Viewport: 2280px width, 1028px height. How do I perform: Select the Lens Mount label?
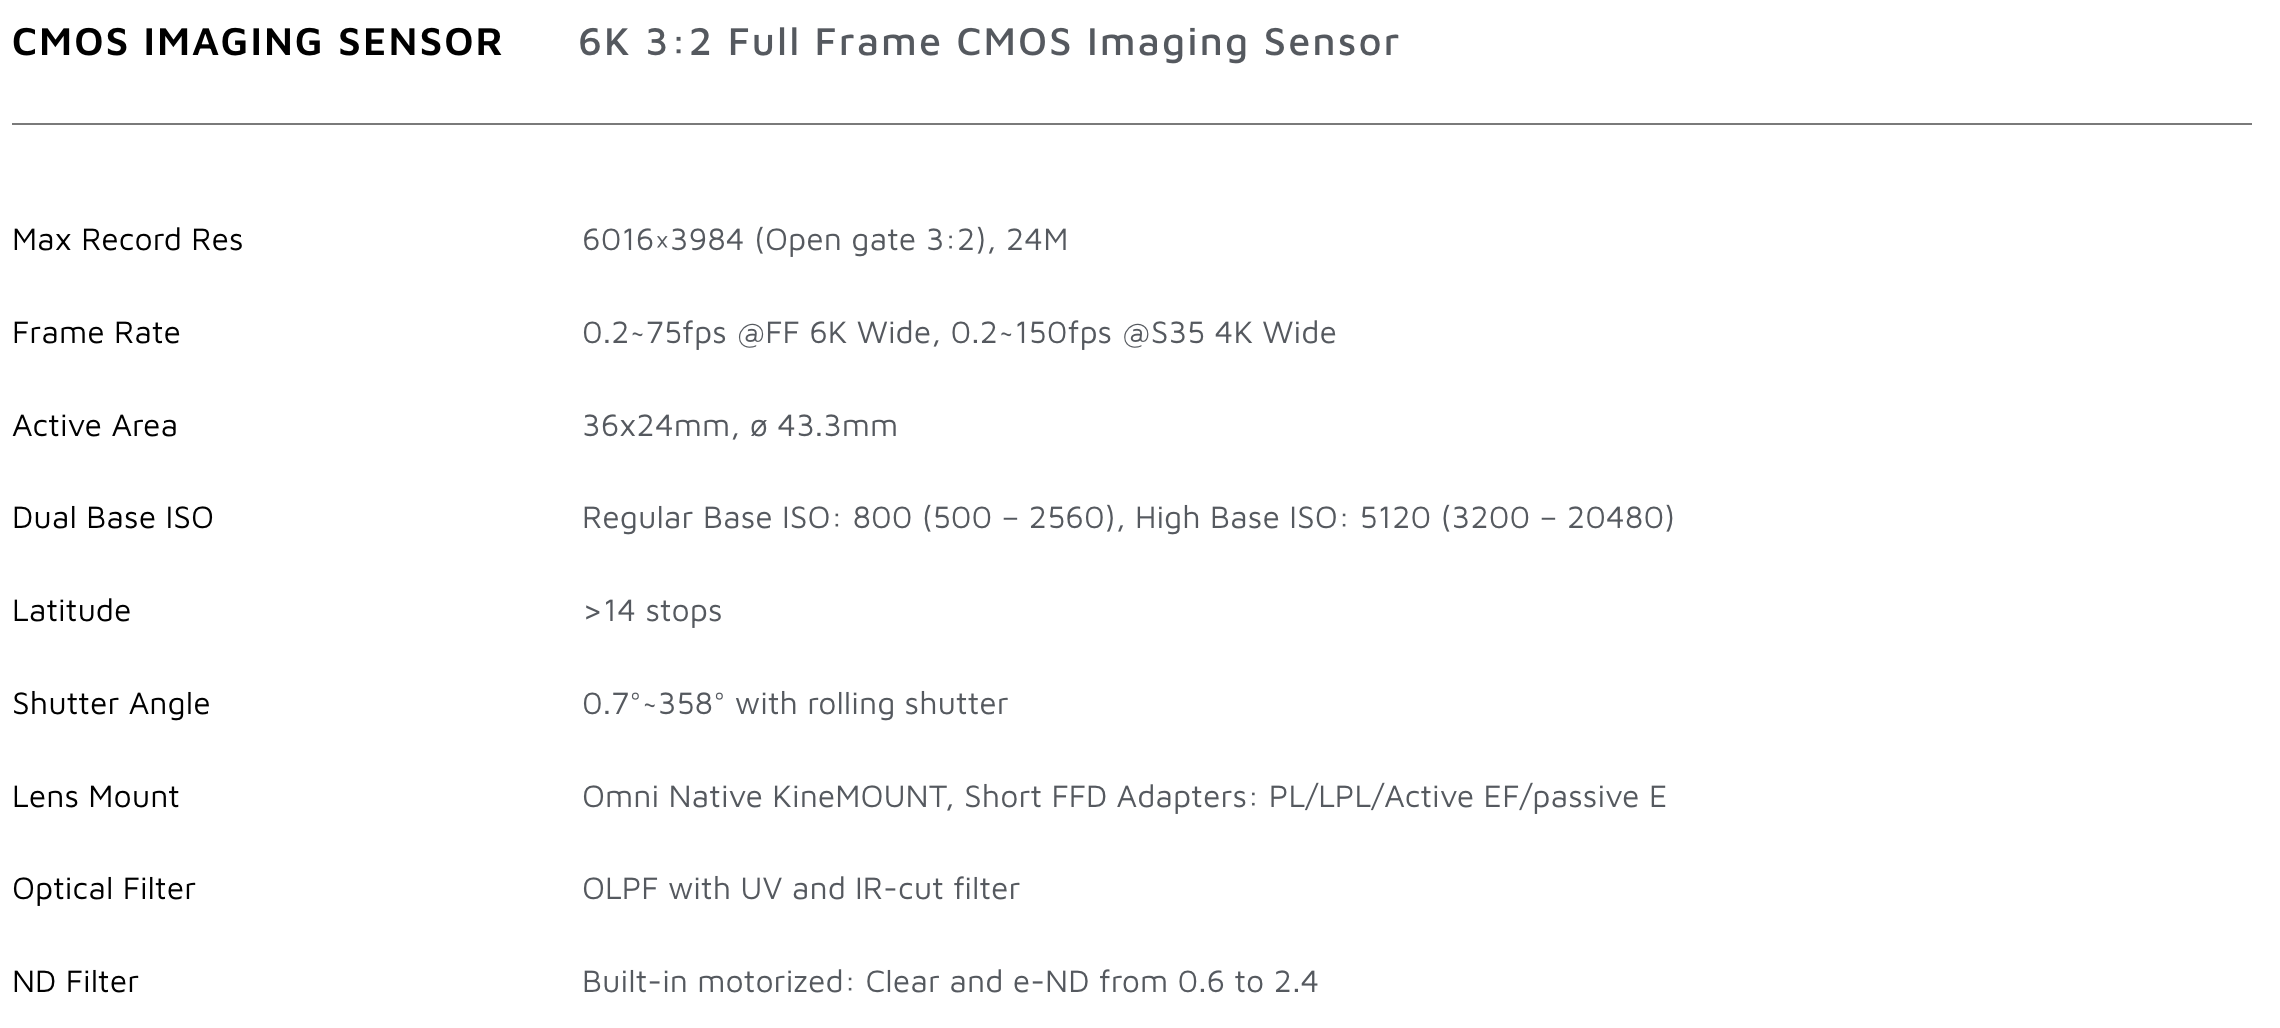pyautogui.click(x=95, y=797)
